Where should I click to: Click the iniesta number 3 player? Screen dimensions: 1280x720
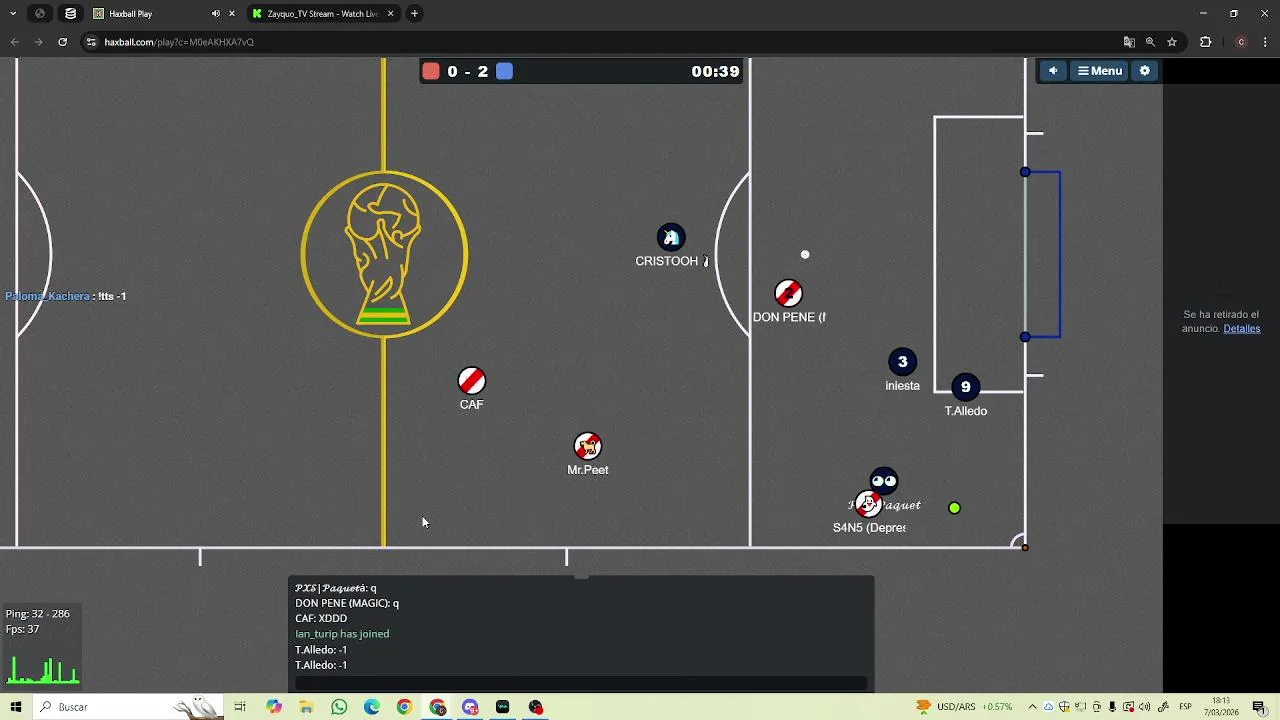click(902, 362)
